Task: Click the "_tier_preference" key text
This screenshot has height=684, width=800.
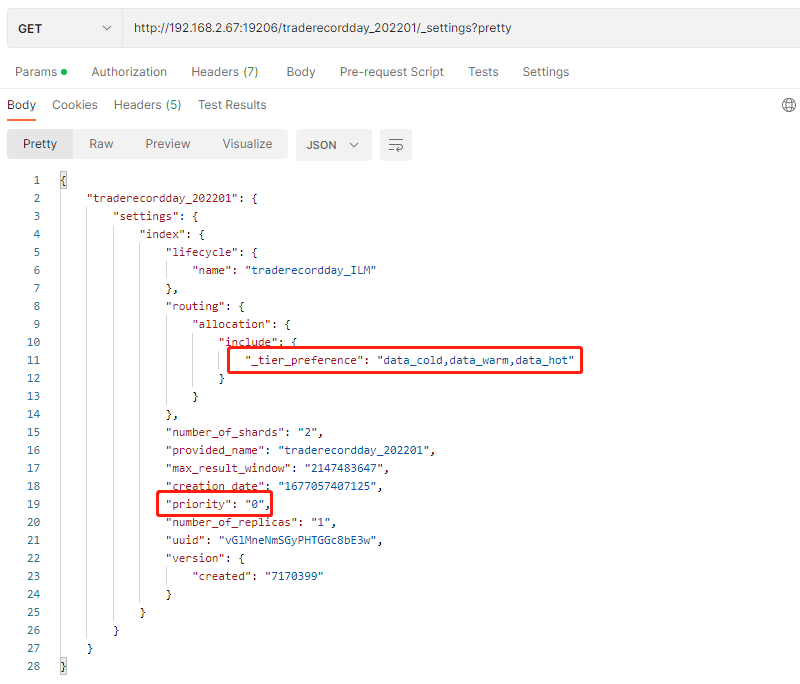Action: [x=305, y=361]
